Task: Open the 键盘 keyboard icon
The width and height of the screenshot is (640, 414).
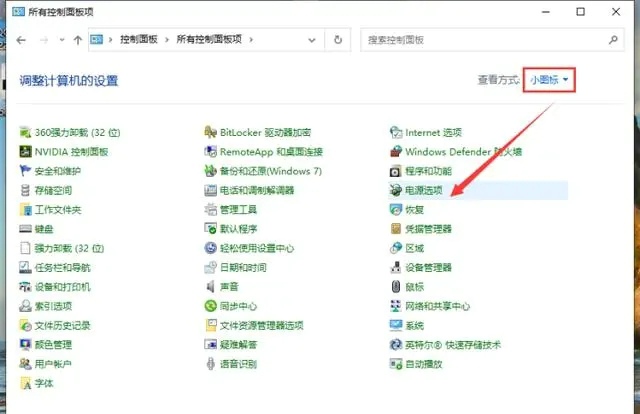Action: coord(25,229)
